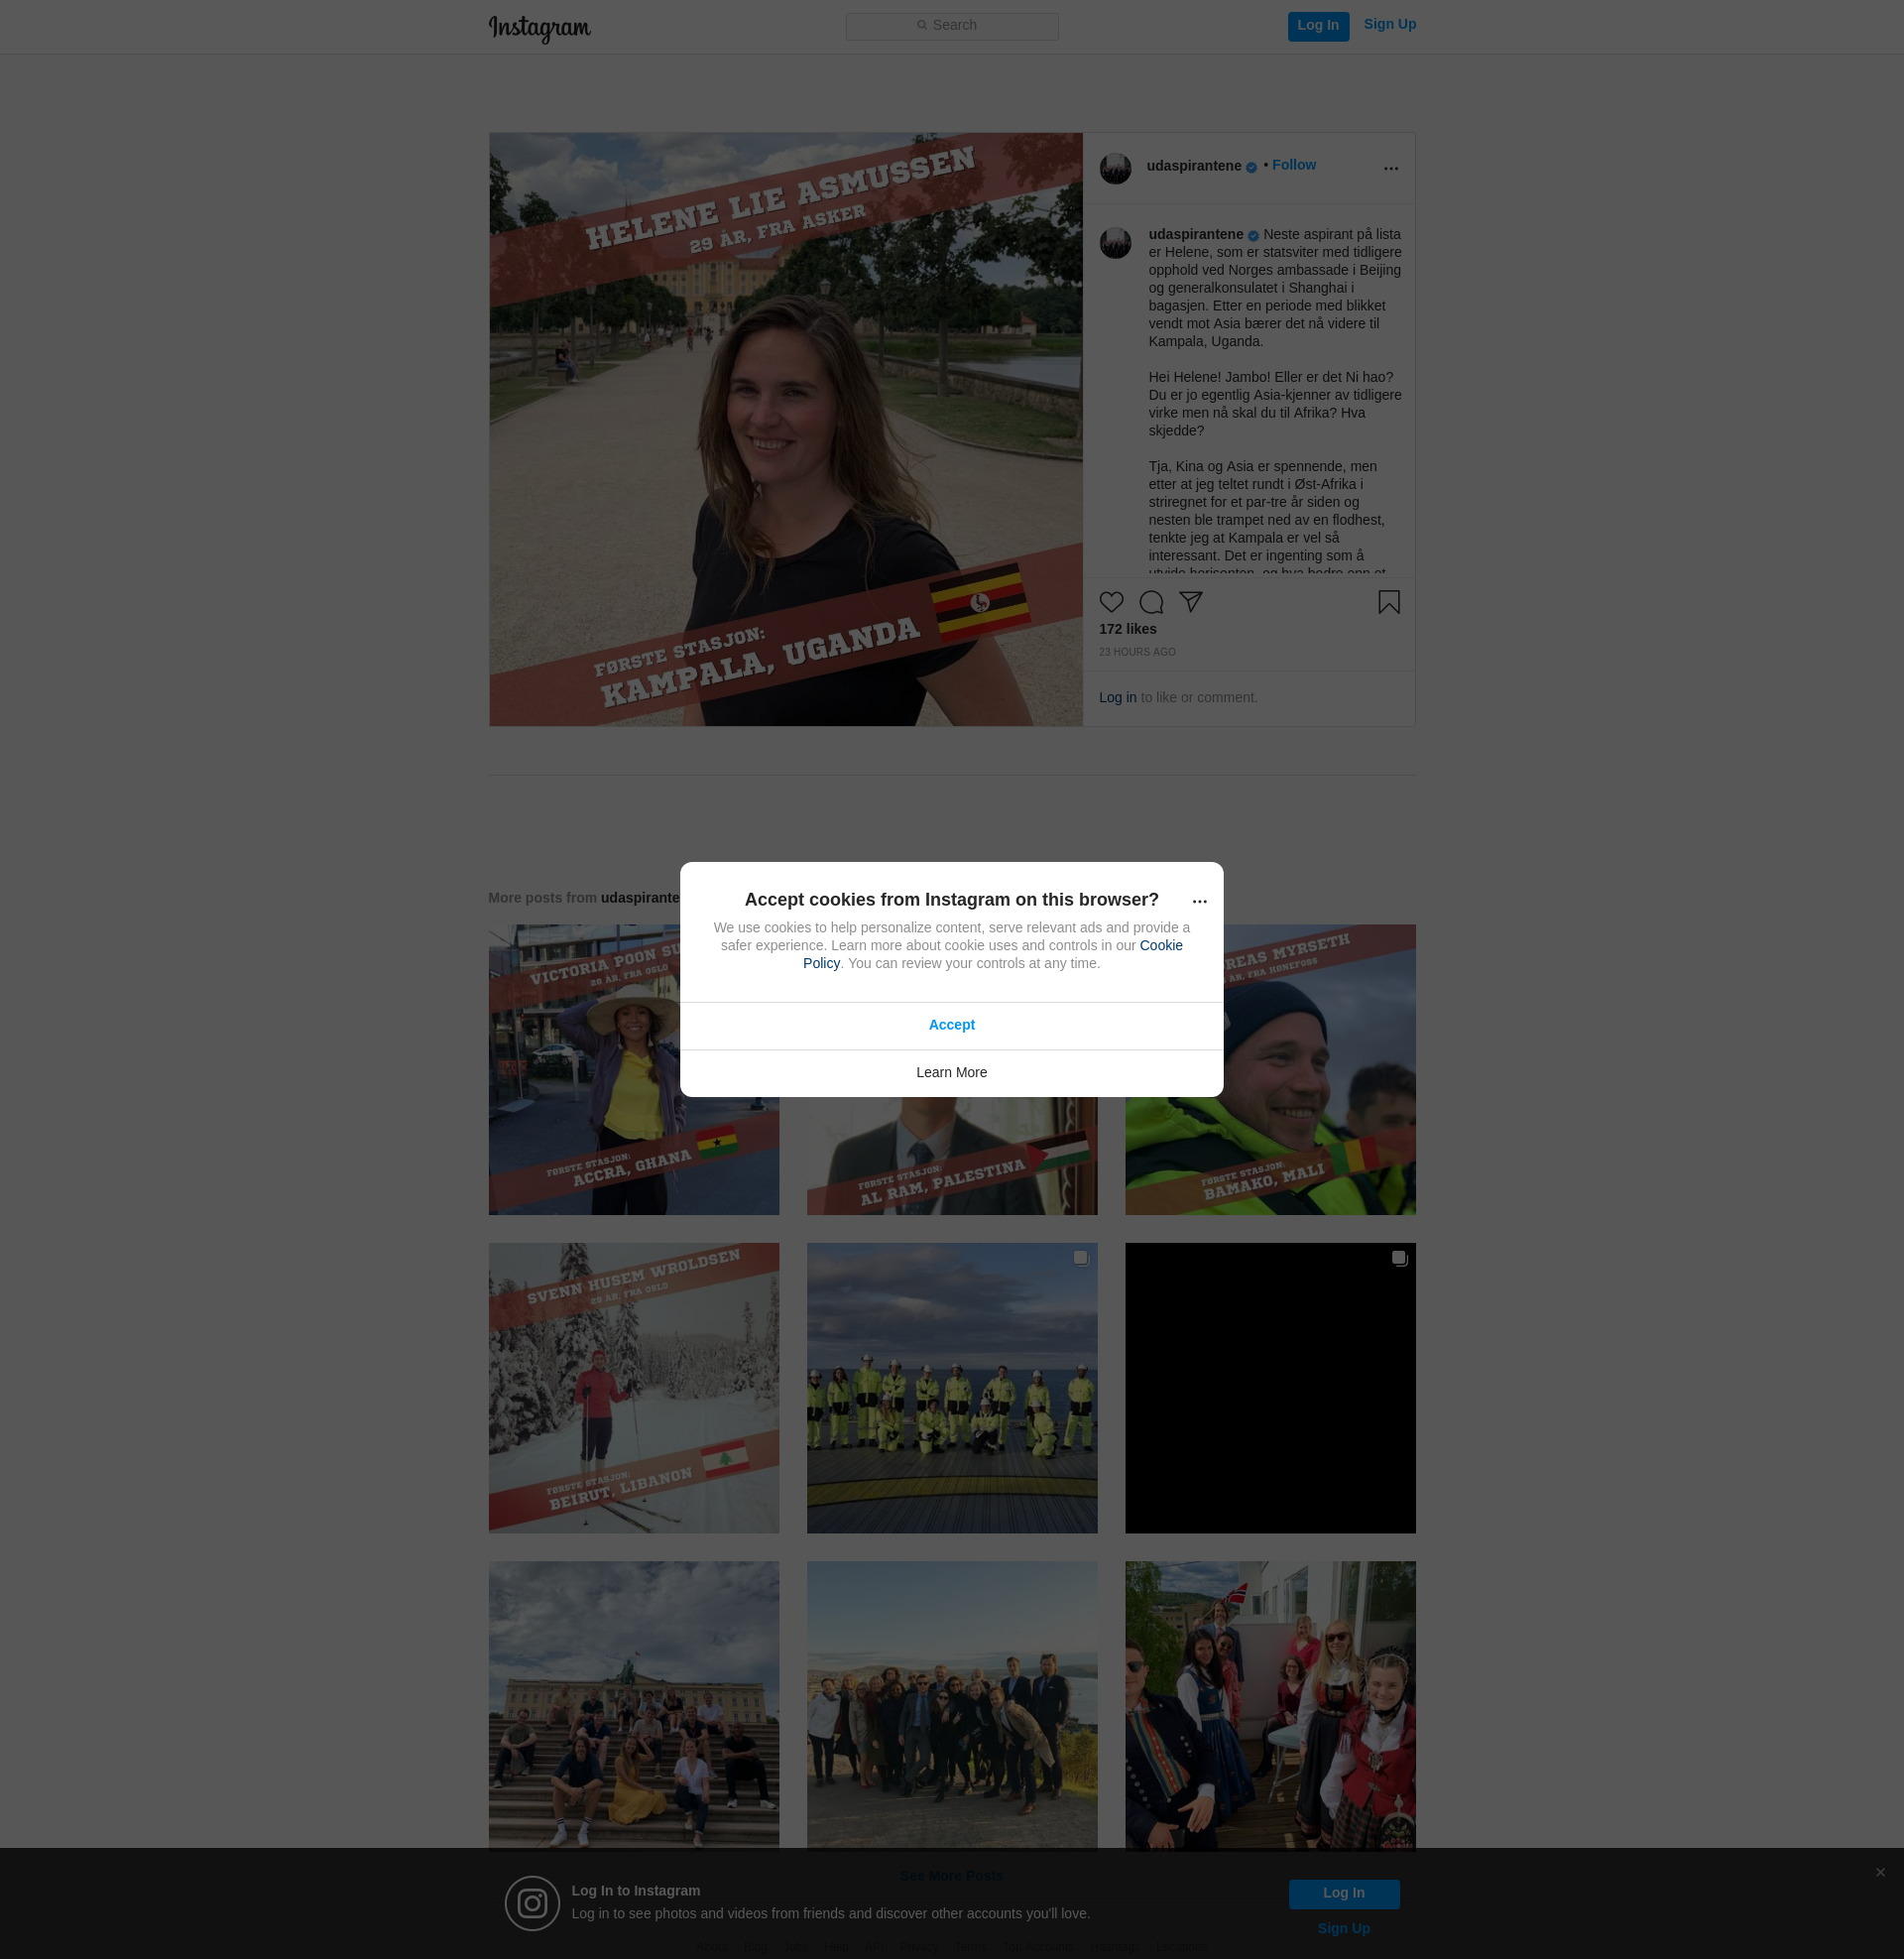The image size is (1904, 1959).
Task: Click the Instagram logo in header
Action: click(539, 28)
